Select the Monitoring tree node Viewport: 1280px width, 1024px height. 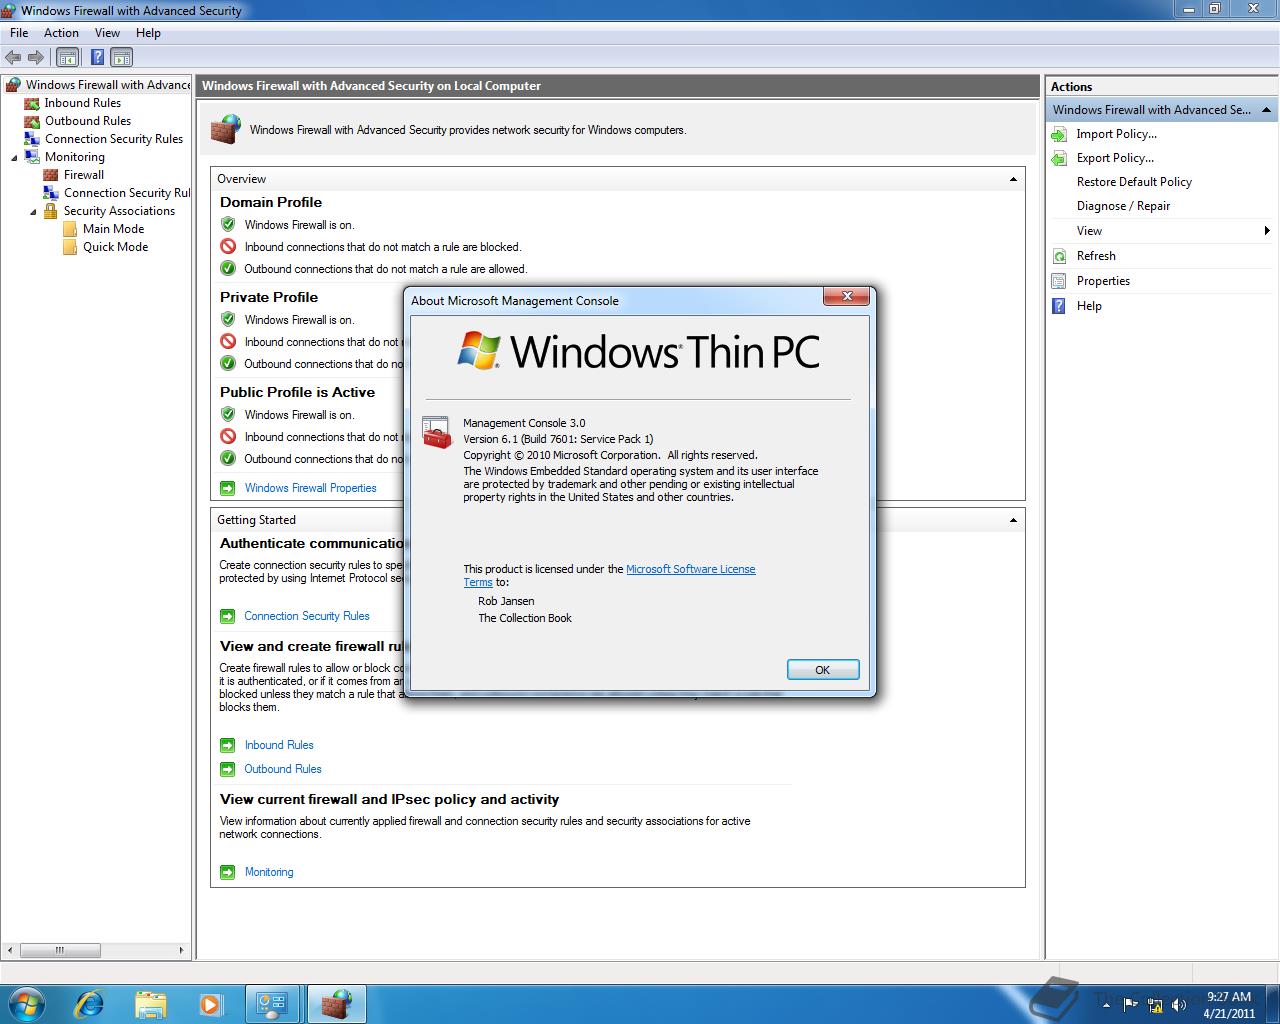click(74, 157)
